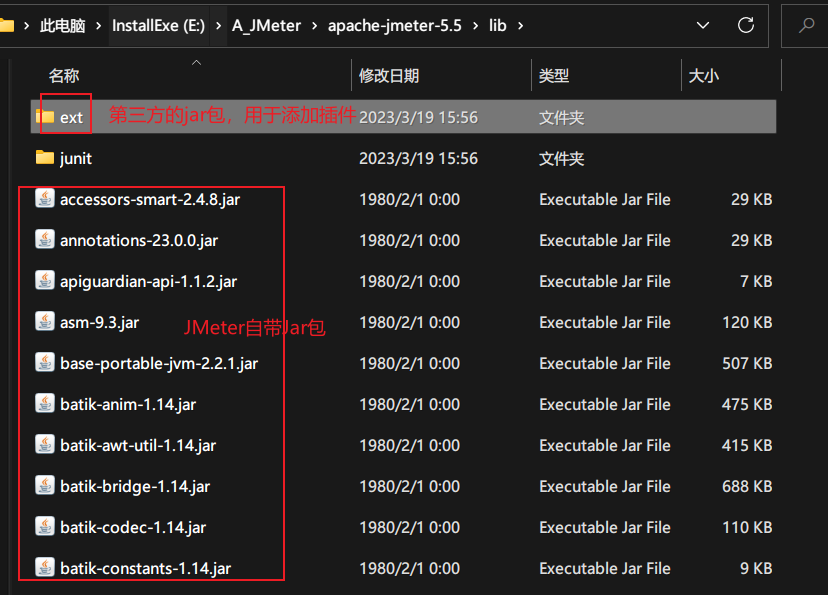Expand chevron after lib breadcrumb

point(521,26)
